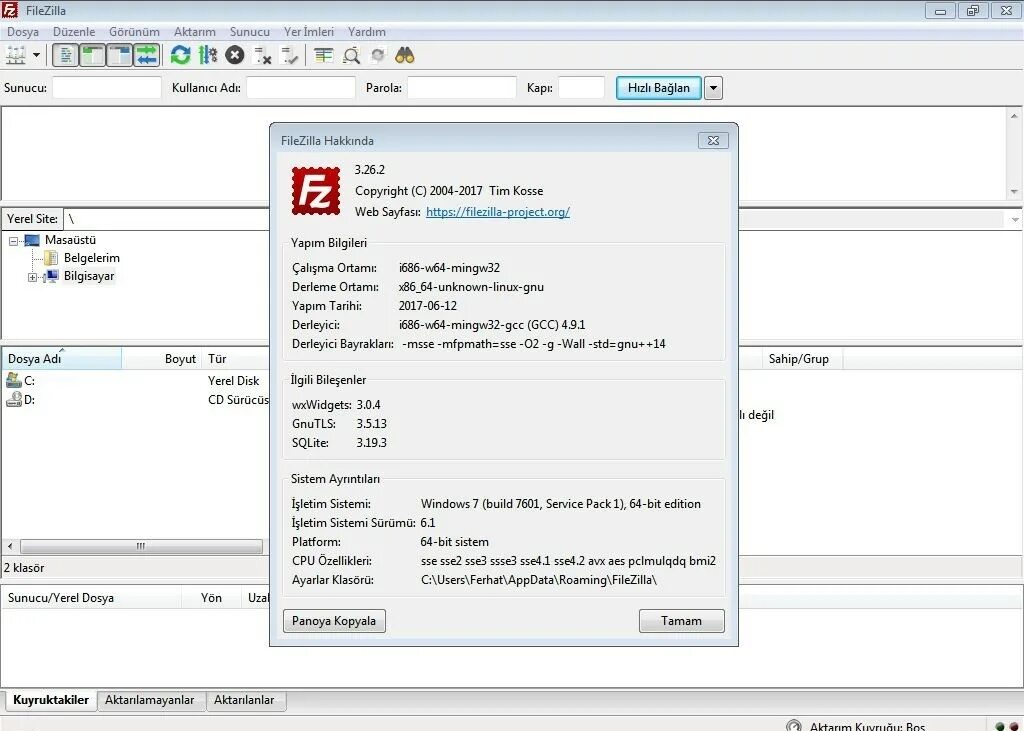Screen dimensions: 1024x731
Task: Expand the Bilgisayar tree node
Action: [32, 277]
